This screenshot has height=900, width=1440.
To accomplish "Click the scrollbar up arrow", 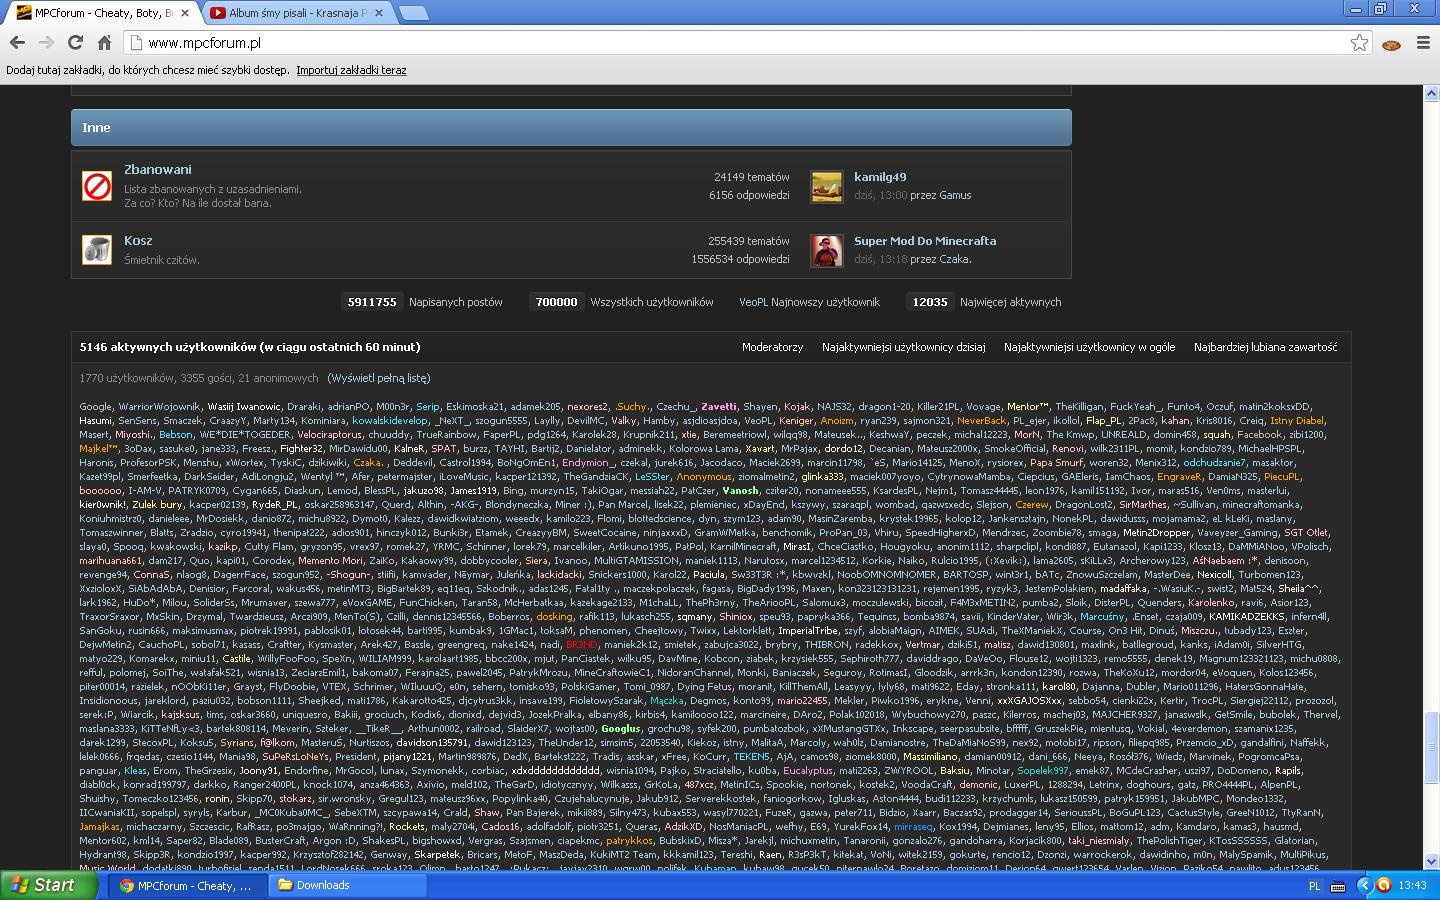I will point(1431,93).
